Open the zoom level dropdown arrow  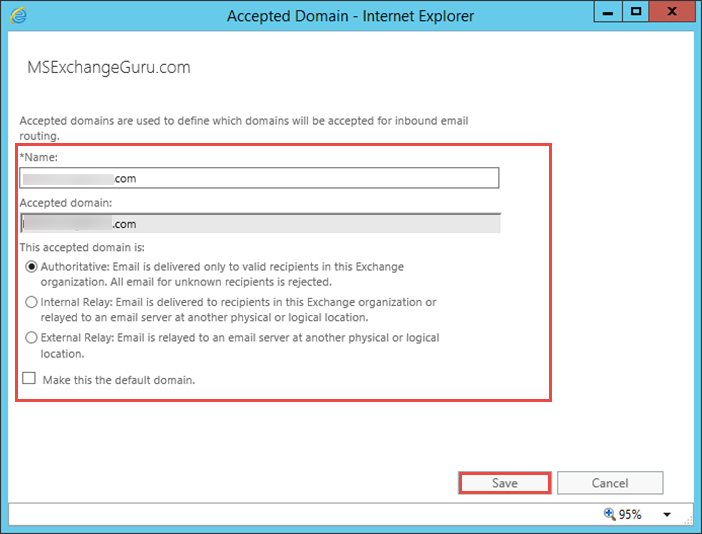coord(667,515)
